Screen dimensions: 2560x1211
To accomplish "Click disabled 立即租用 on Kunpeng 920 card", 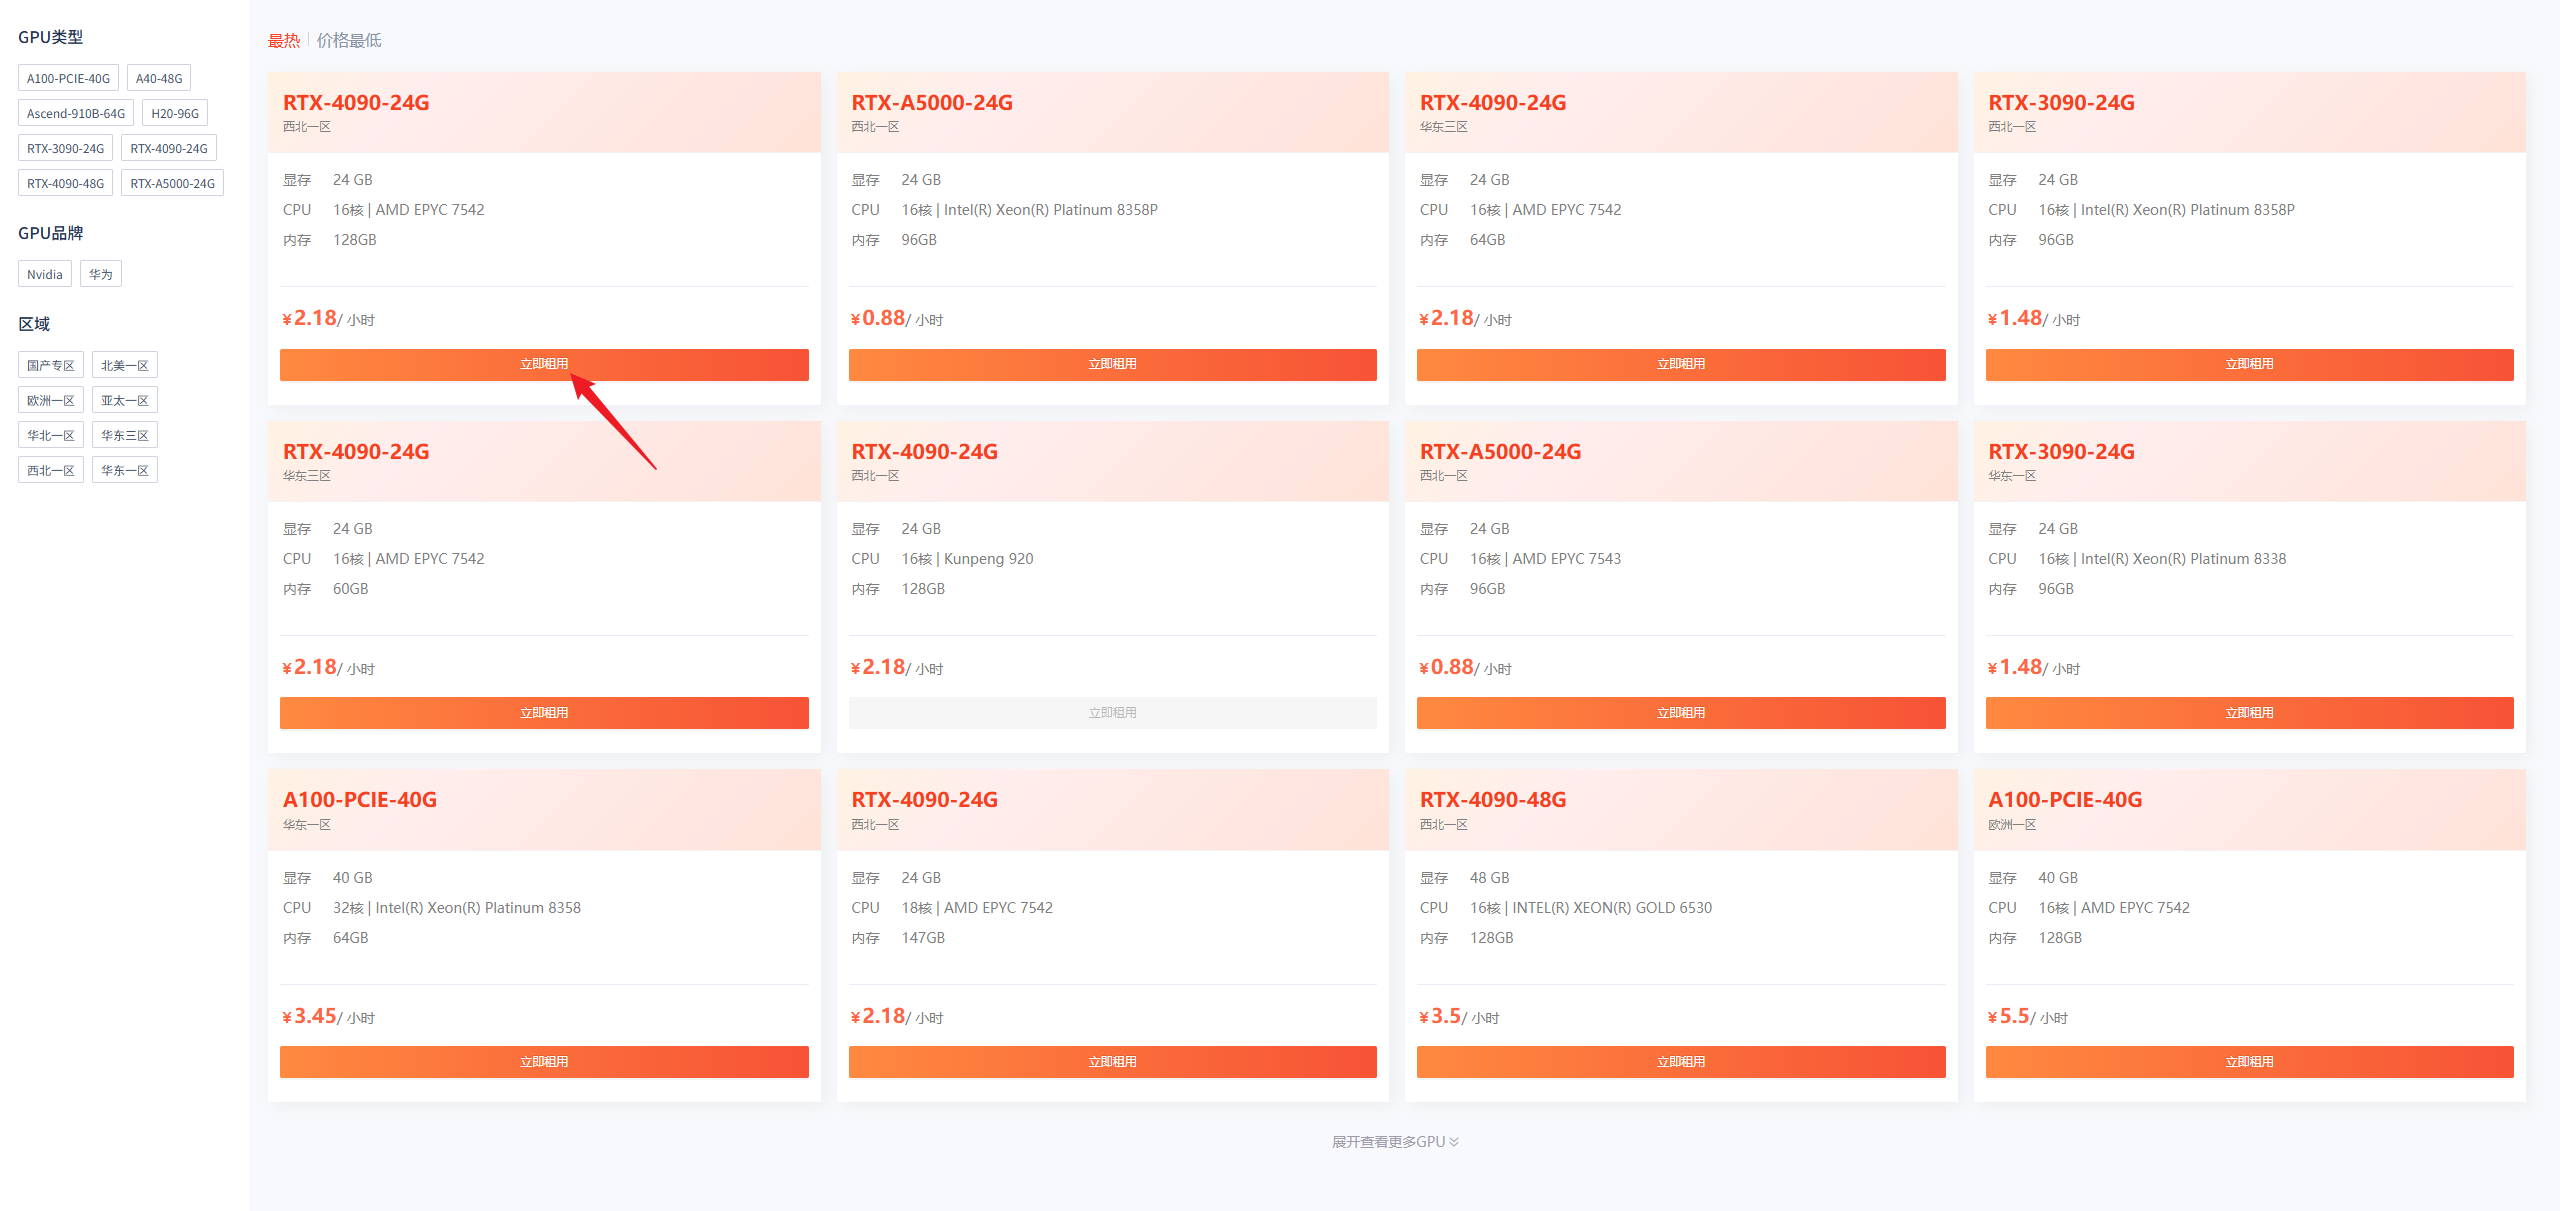I will pos(1112,713).
